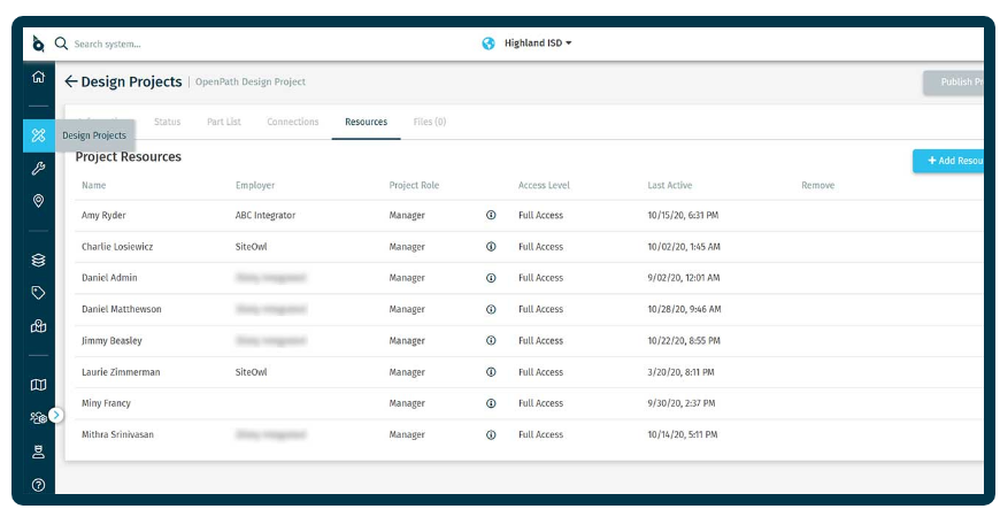Click the info icon in Miny Francy row
Screen dimensions: 1000x518
(x=491, y=403)
